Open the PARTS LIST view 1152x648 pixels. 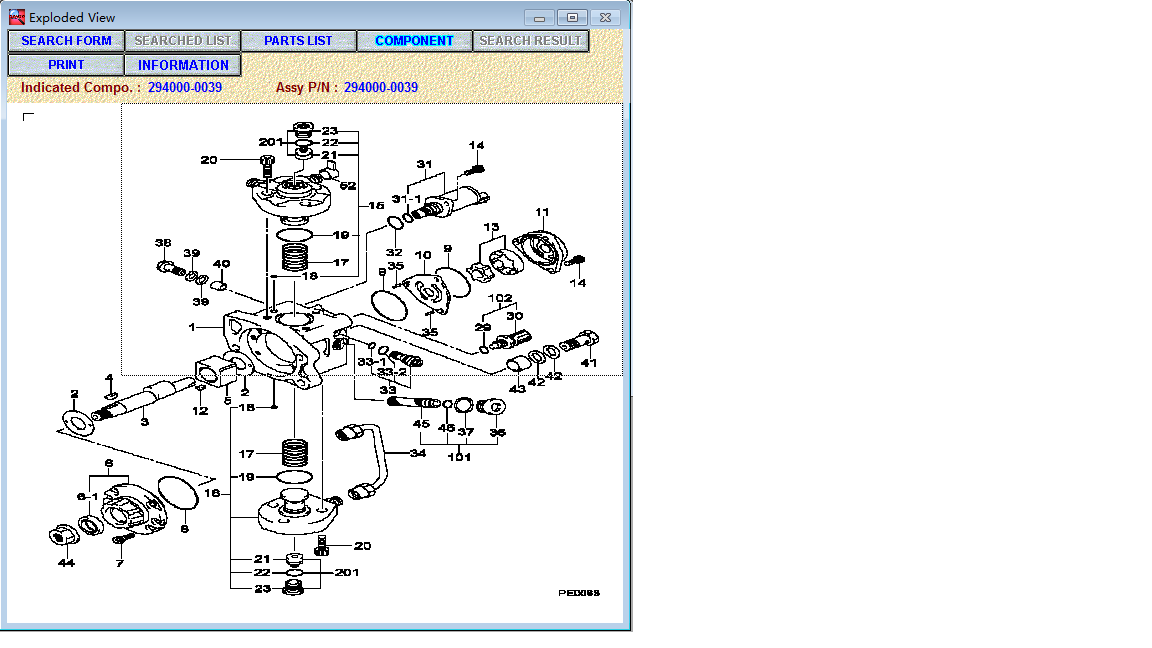pyautogui.click(x=298, y=41)
